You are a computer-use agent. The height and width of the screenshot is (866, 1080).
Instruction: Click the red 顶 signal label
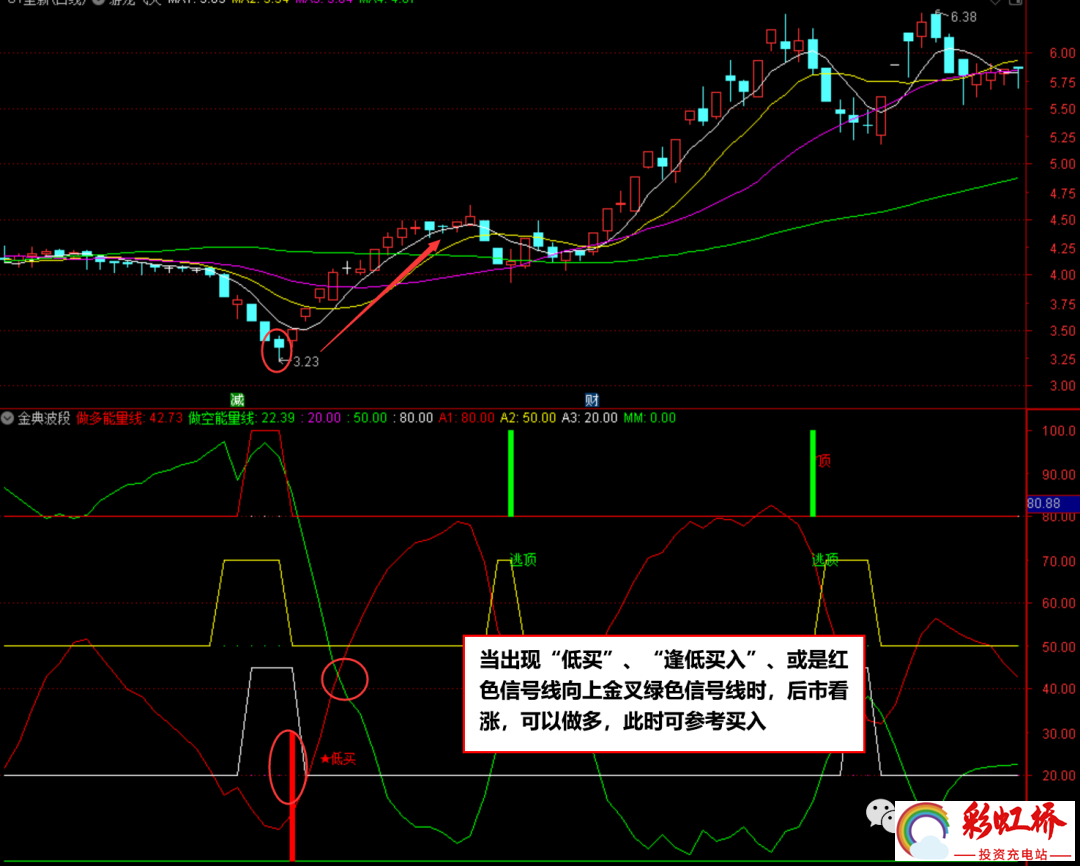click(x=824, y=461)
